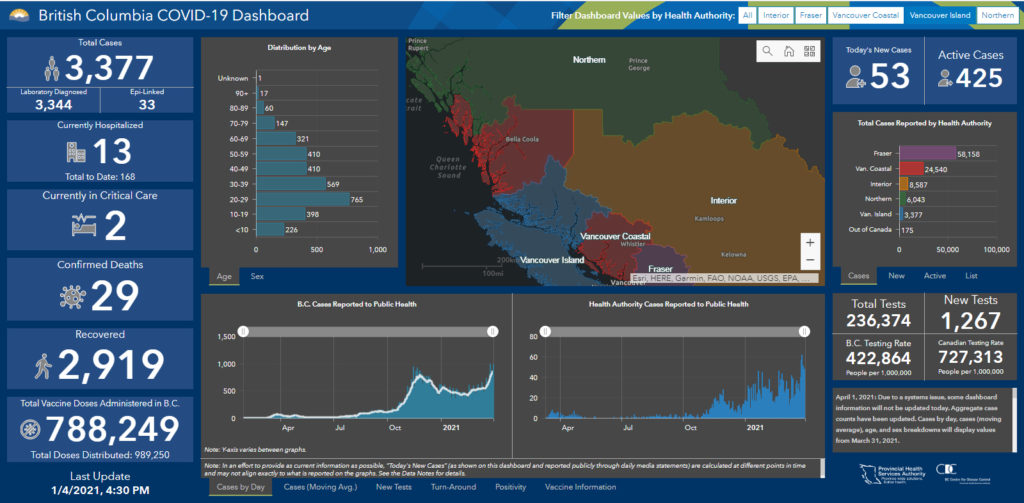This screenshot has width=1024, height=503.
Task: Click right range handle on Health Authority chart
Action: coord(806,331)
